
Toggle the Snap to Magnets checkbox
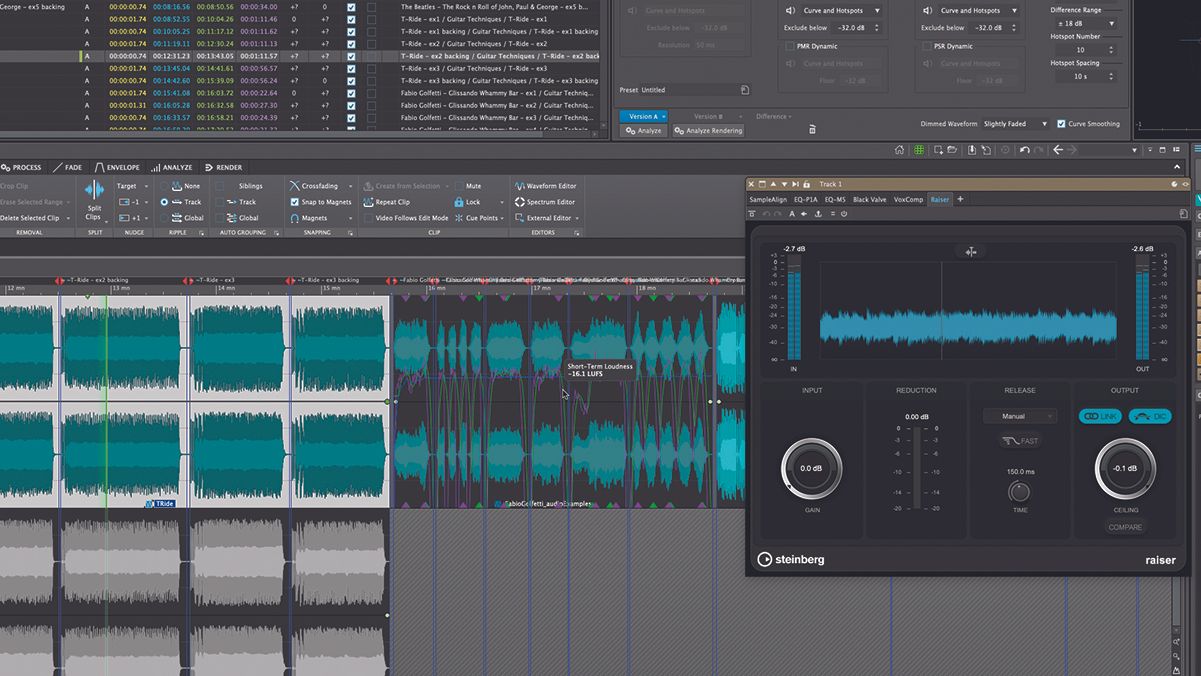(294, 202)
